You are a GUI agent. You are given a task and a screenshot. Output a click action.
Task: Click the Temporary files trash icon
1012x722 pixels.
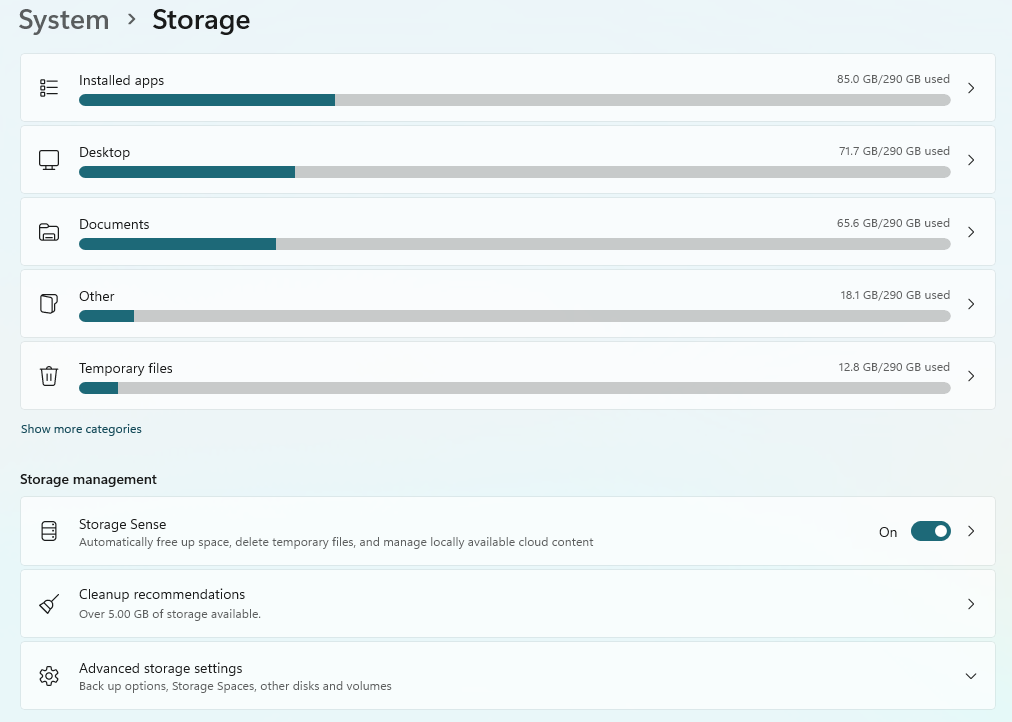[x=49, y=376]
